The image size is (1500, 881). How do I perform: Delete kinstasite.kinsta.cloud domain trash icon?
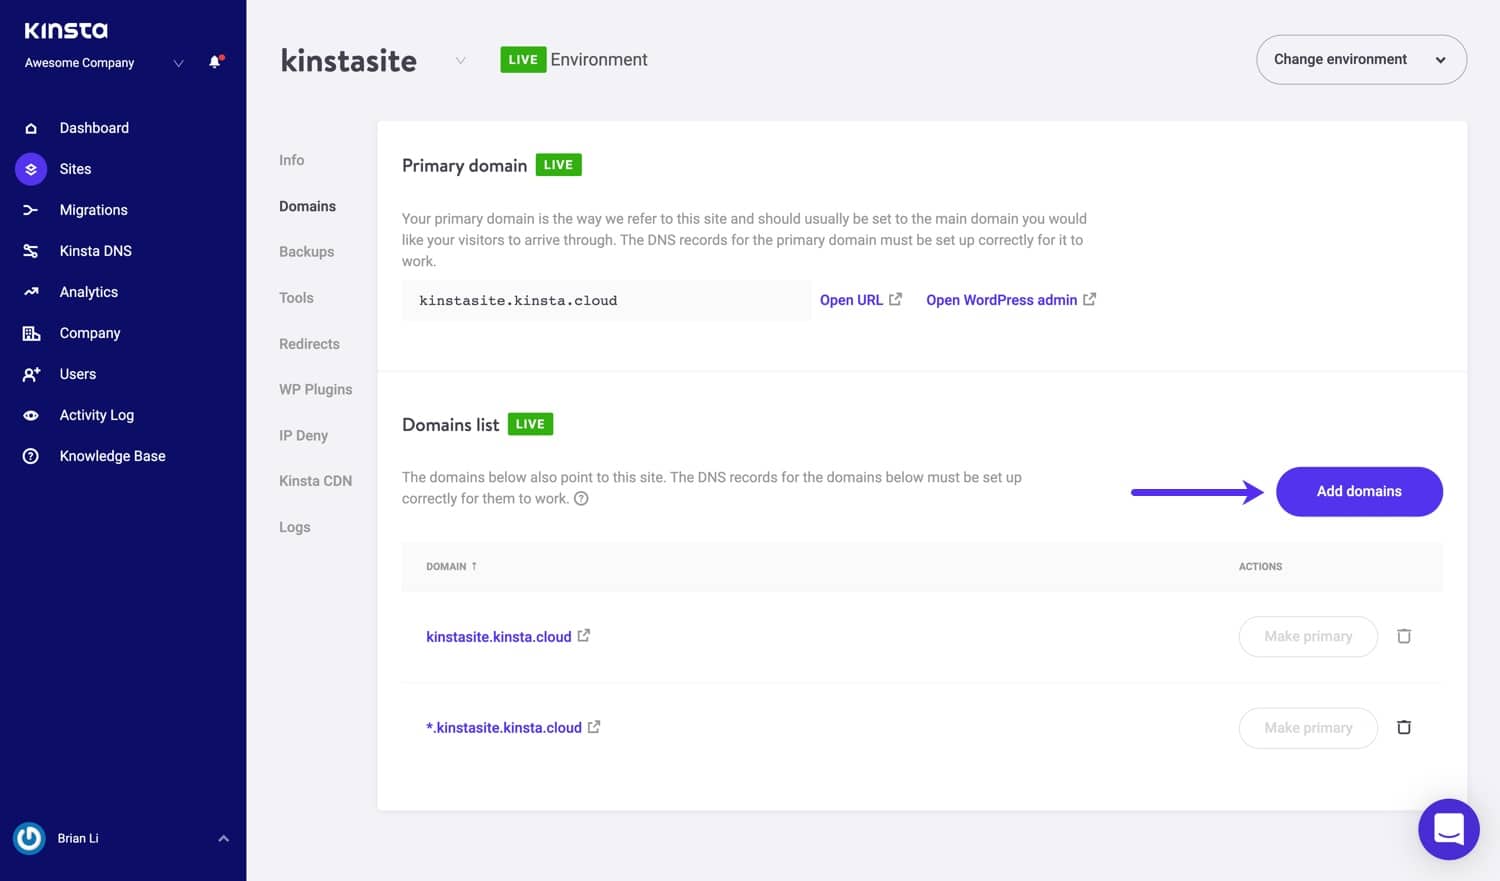coord(1404,636)
